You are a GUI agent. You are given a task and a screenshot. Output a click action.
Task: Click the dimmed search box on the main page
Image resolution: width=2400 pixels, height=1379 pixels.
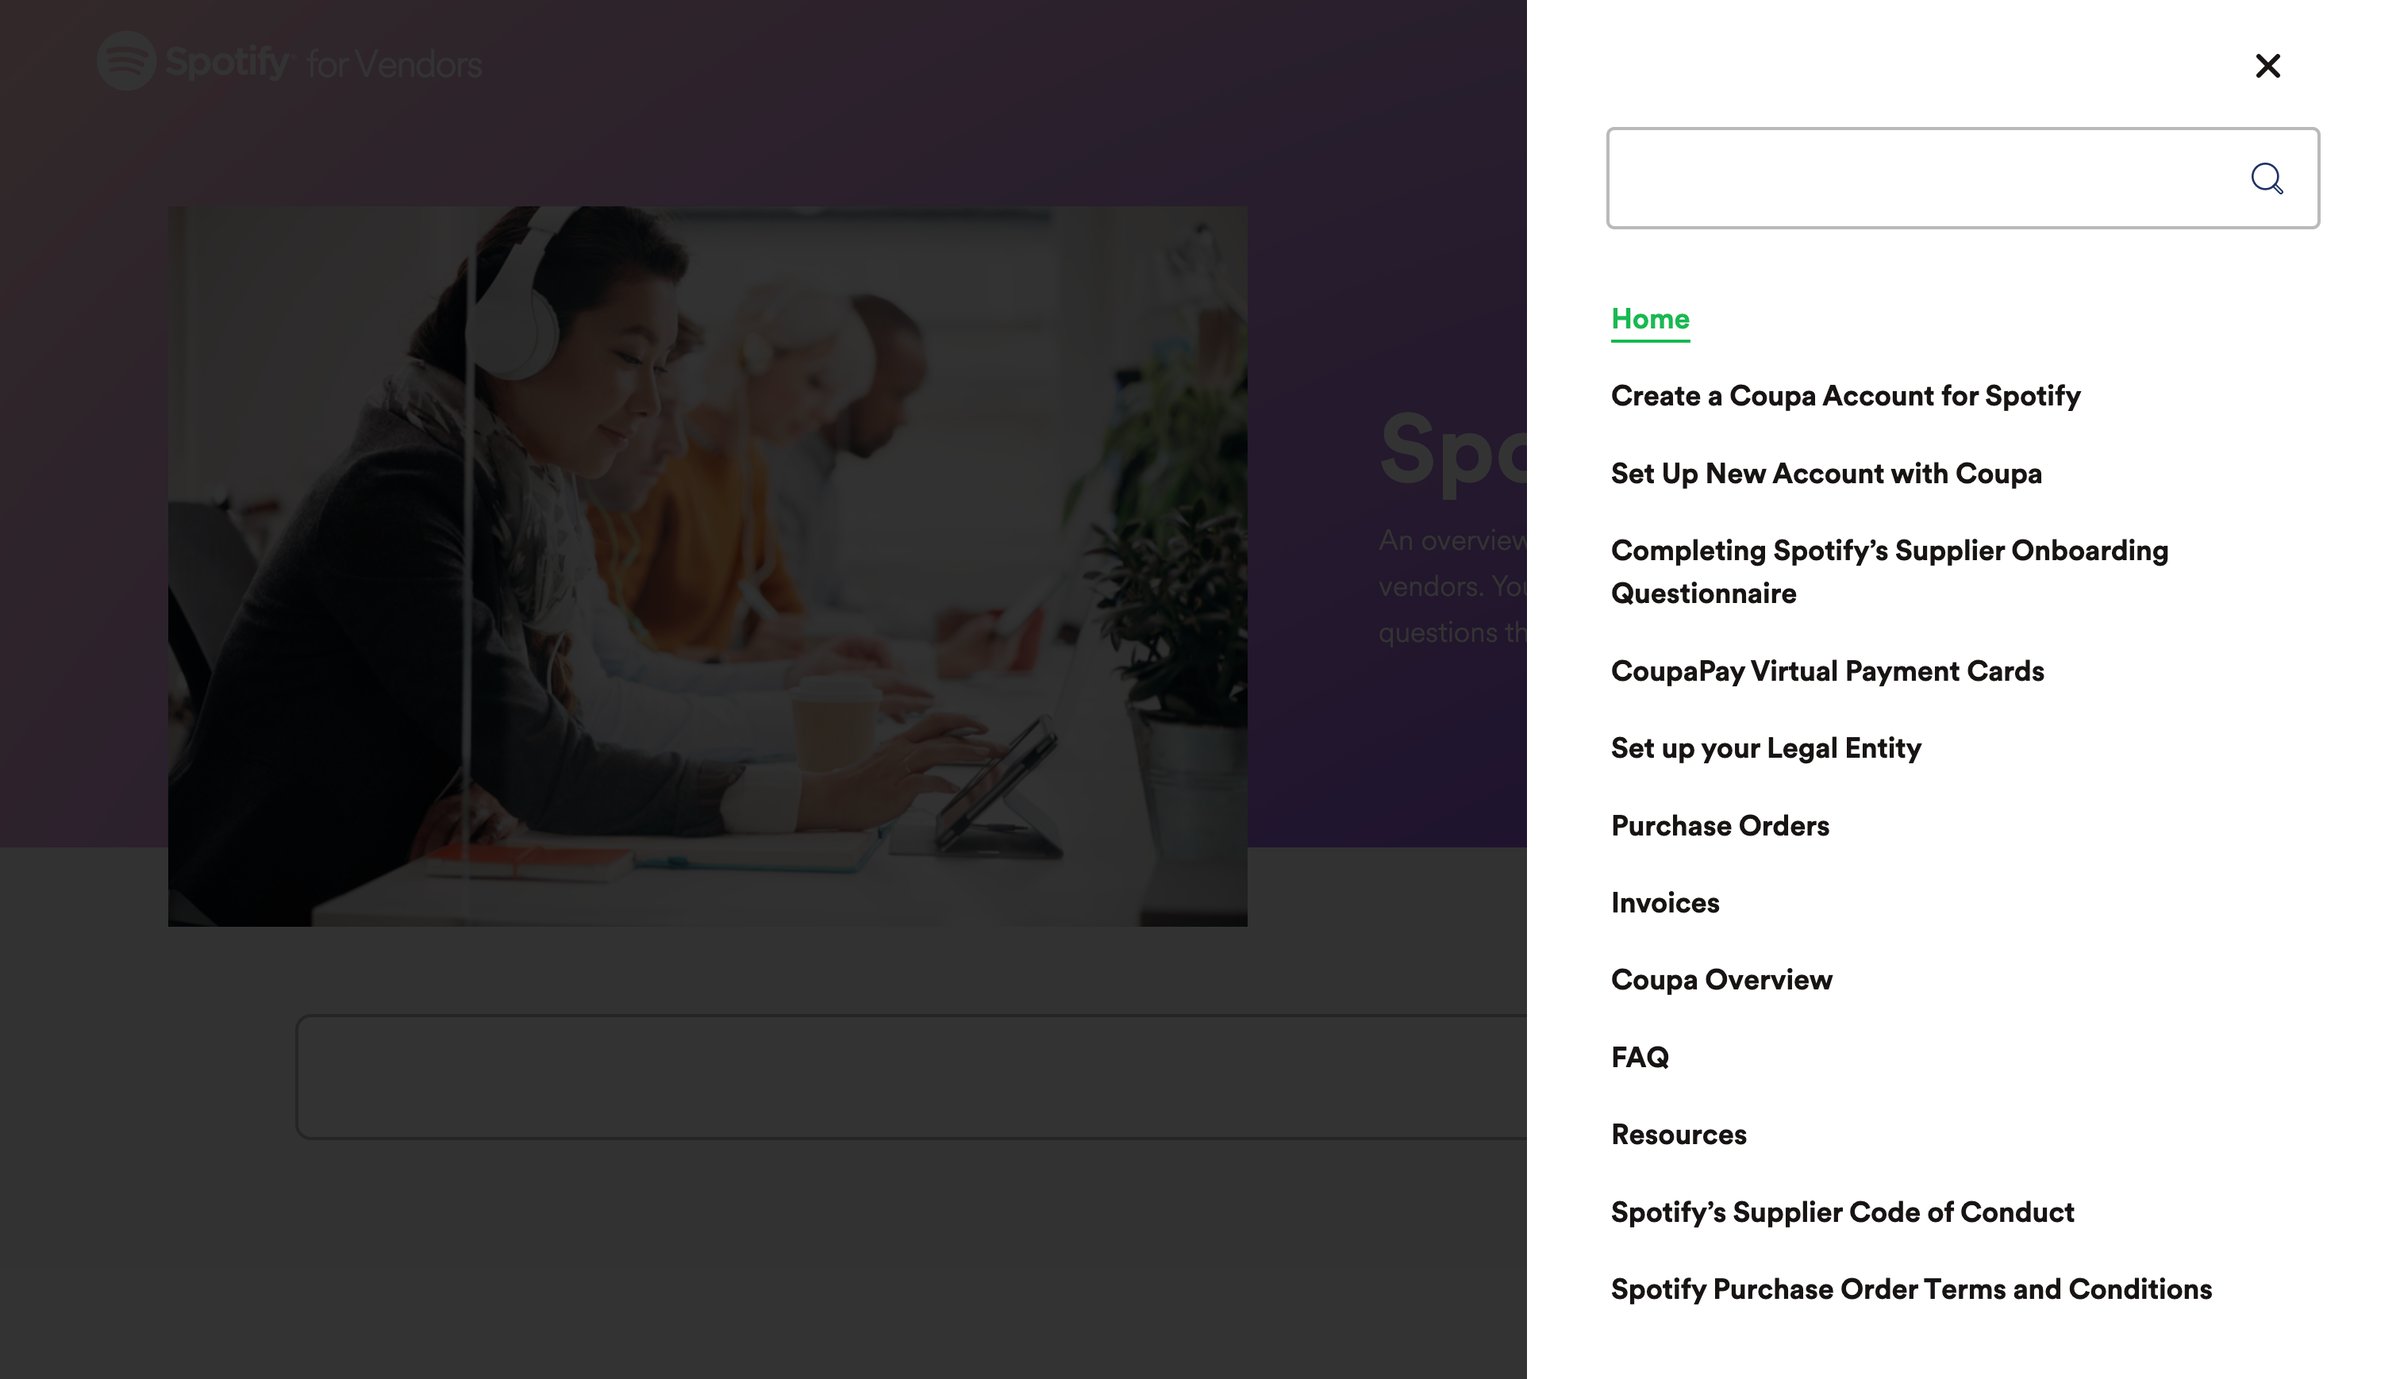tap(911, 1077)
